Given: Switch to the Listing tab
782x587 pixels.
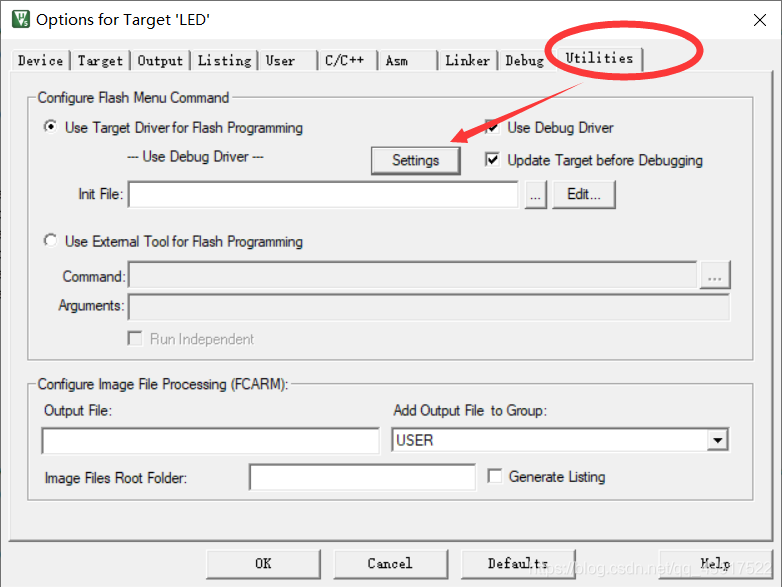Looking at the screenshot, I should click(x=224, y=61).
